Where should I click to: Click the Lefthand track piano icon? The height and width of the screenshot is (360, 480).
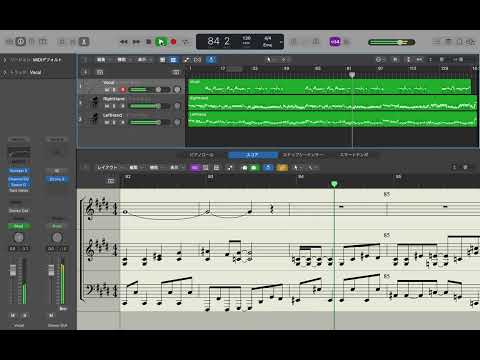pyautogui.click(x=95, y=119)
